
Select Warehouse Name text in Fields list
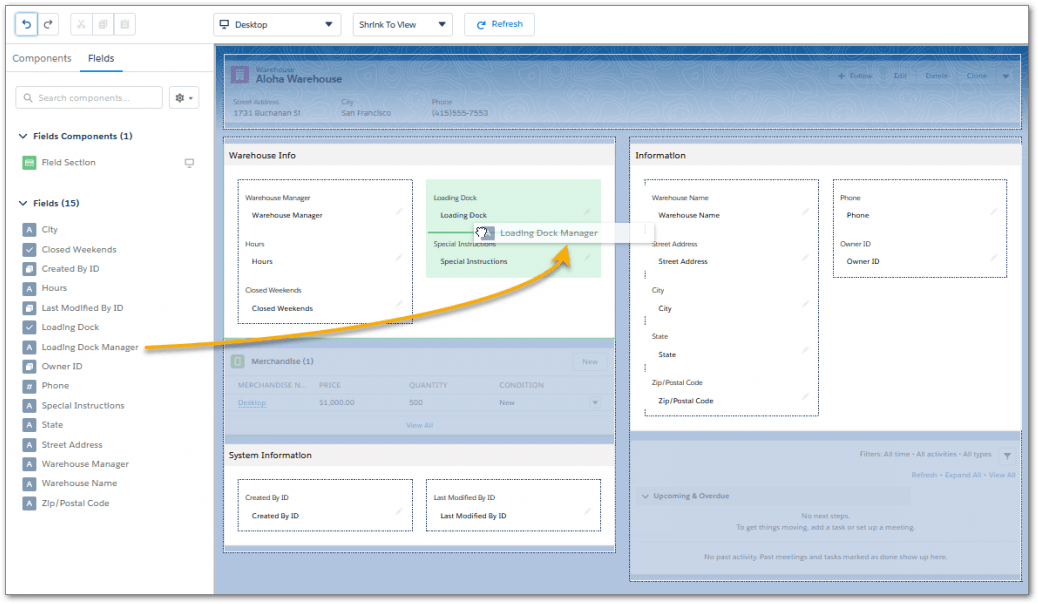click(x=79, y=483)
